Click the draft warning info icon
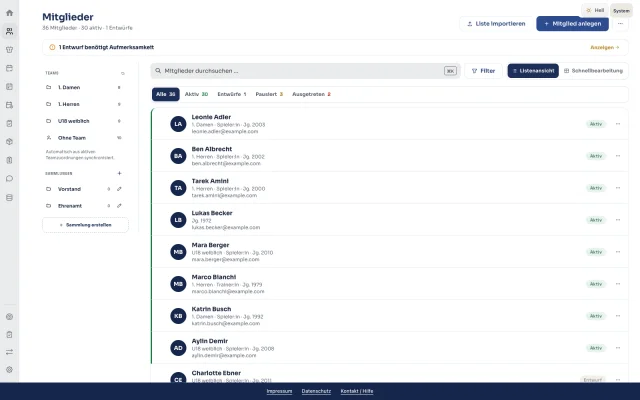The image size is (640, 400). [52, 47]
